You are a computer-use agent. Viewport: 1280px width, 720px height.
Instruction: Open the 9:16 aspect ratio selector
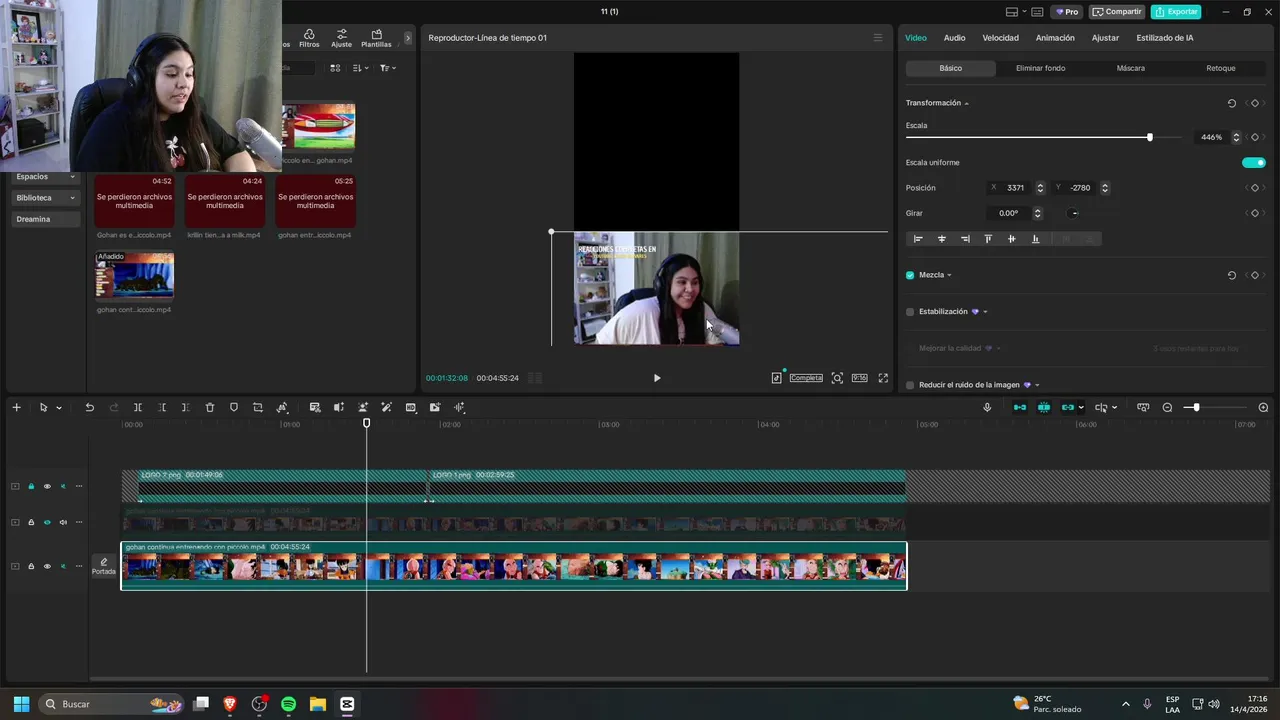pos(859,378)
